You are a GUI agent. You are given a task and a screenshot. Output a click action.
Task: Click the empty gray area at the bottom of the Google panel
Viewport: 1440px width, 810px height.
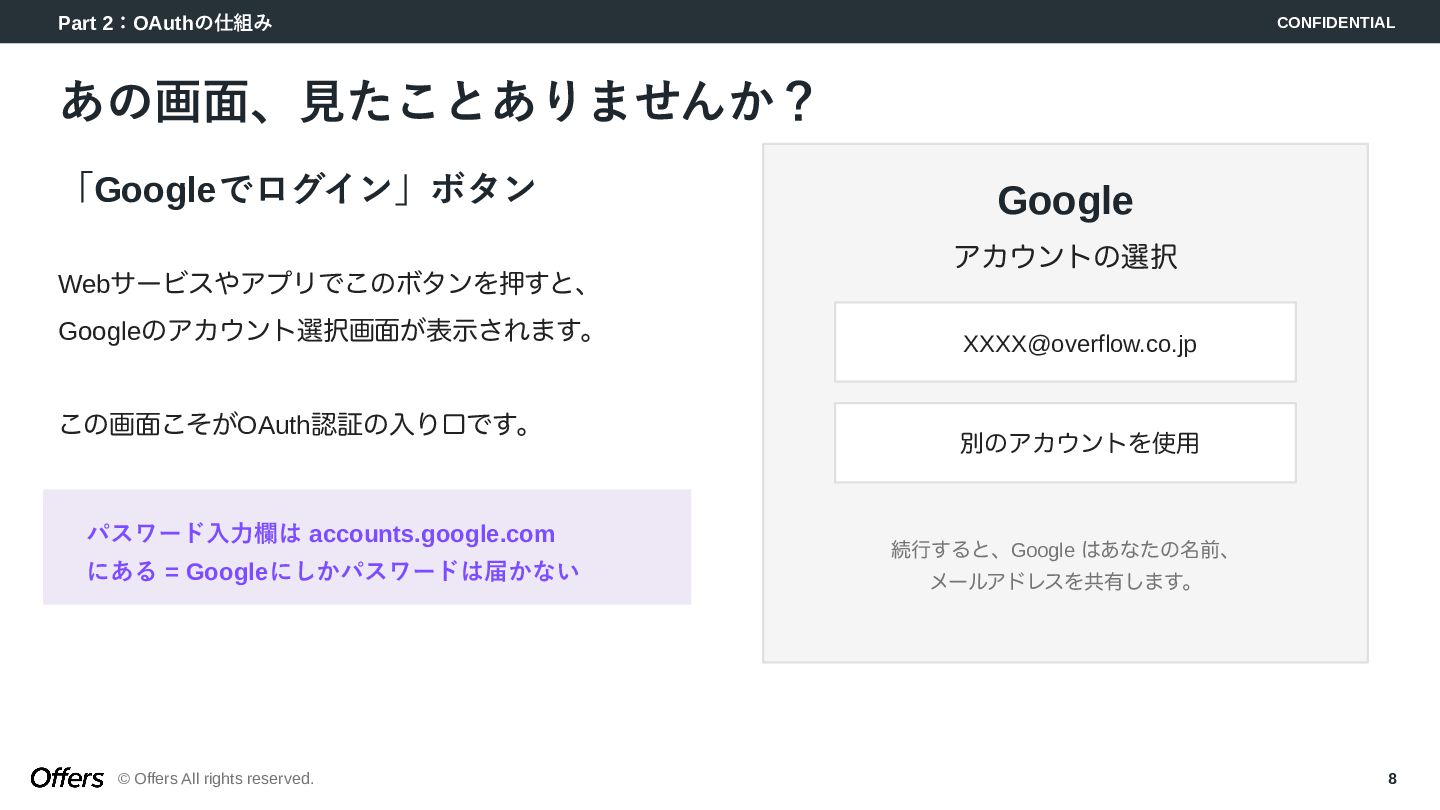click(x=1065, y=630)
